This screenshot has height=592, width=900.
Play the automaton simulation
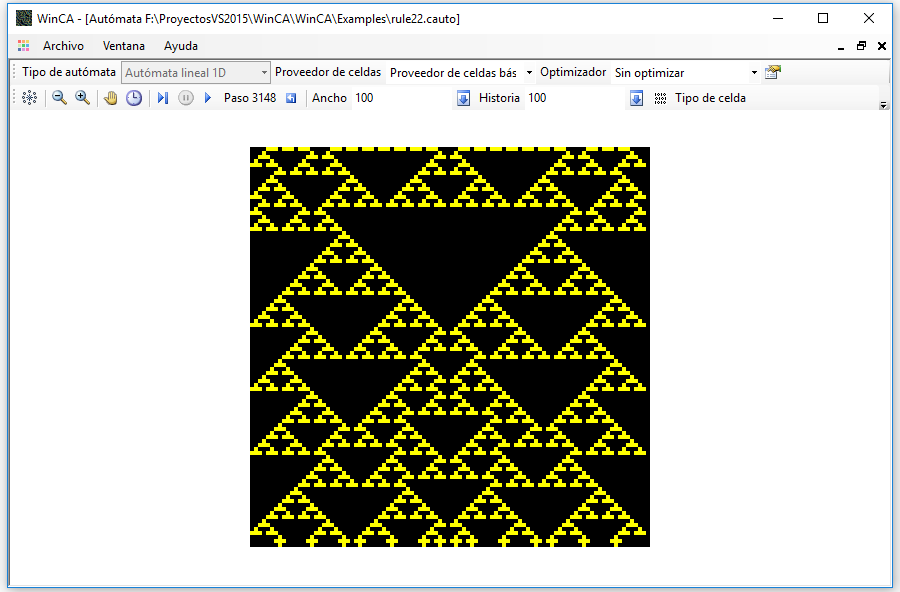click(x=208, y=98)
